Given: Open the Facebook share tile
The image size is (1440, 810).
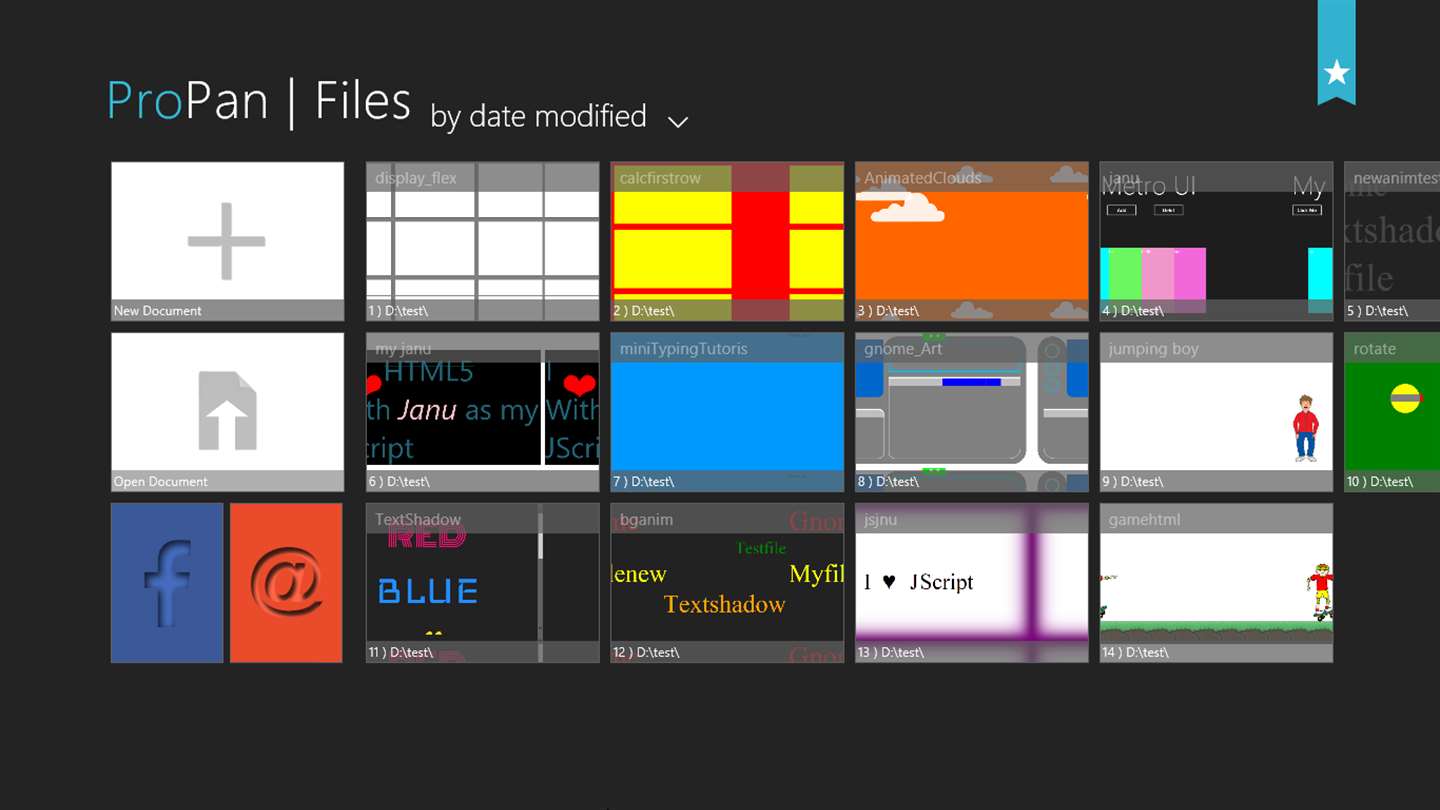Looking at the screenshot, I should [x=167, y=583].
